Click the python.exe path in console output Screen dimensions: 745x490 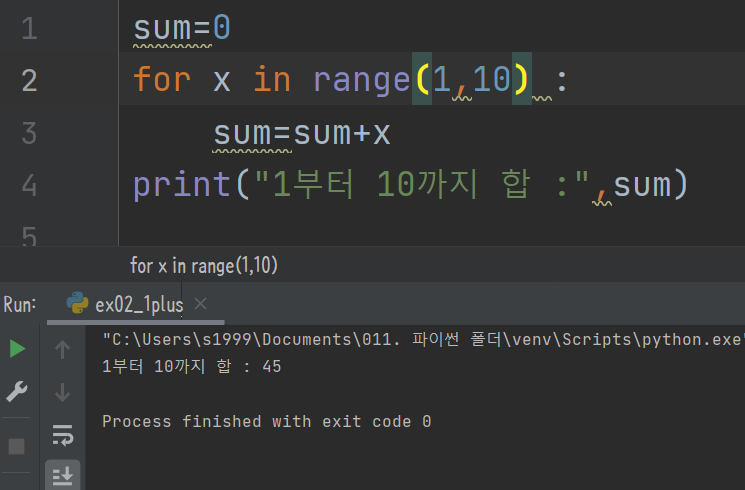point(423,339)
